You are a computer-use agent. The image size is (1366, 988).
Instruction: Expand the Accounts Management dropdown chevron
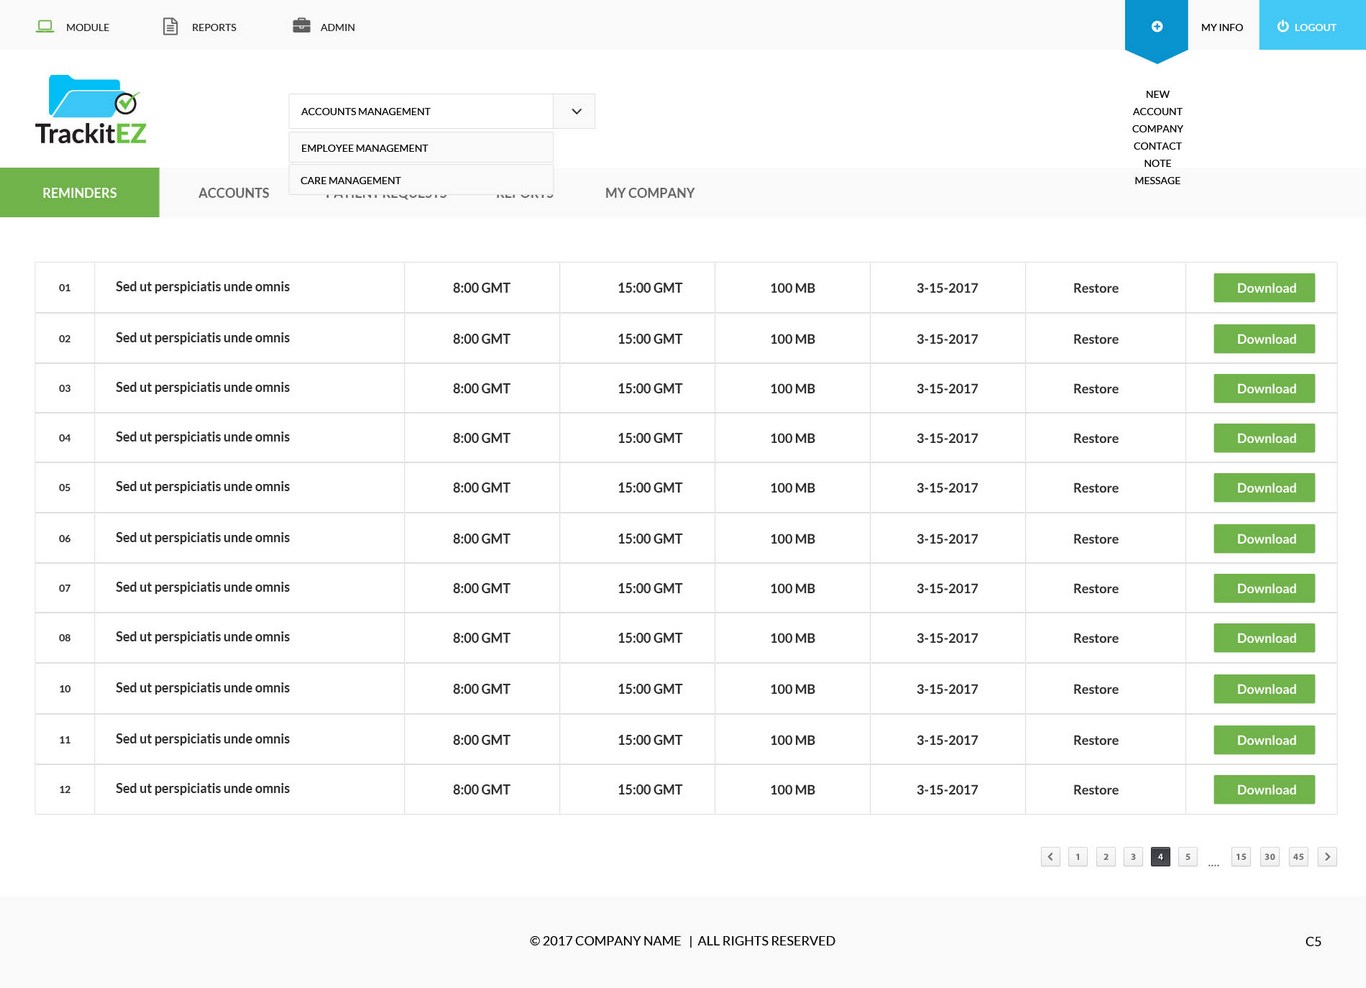576,111
